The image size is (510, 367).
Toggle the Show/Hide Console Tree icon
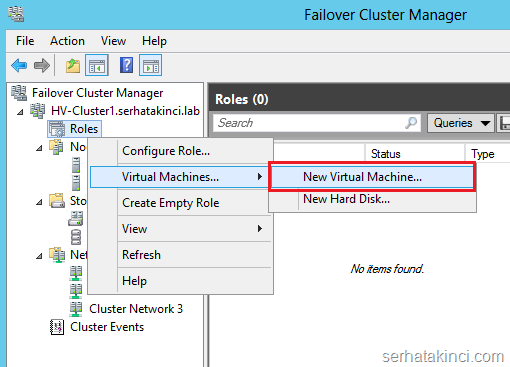click(x=97, y=65)
